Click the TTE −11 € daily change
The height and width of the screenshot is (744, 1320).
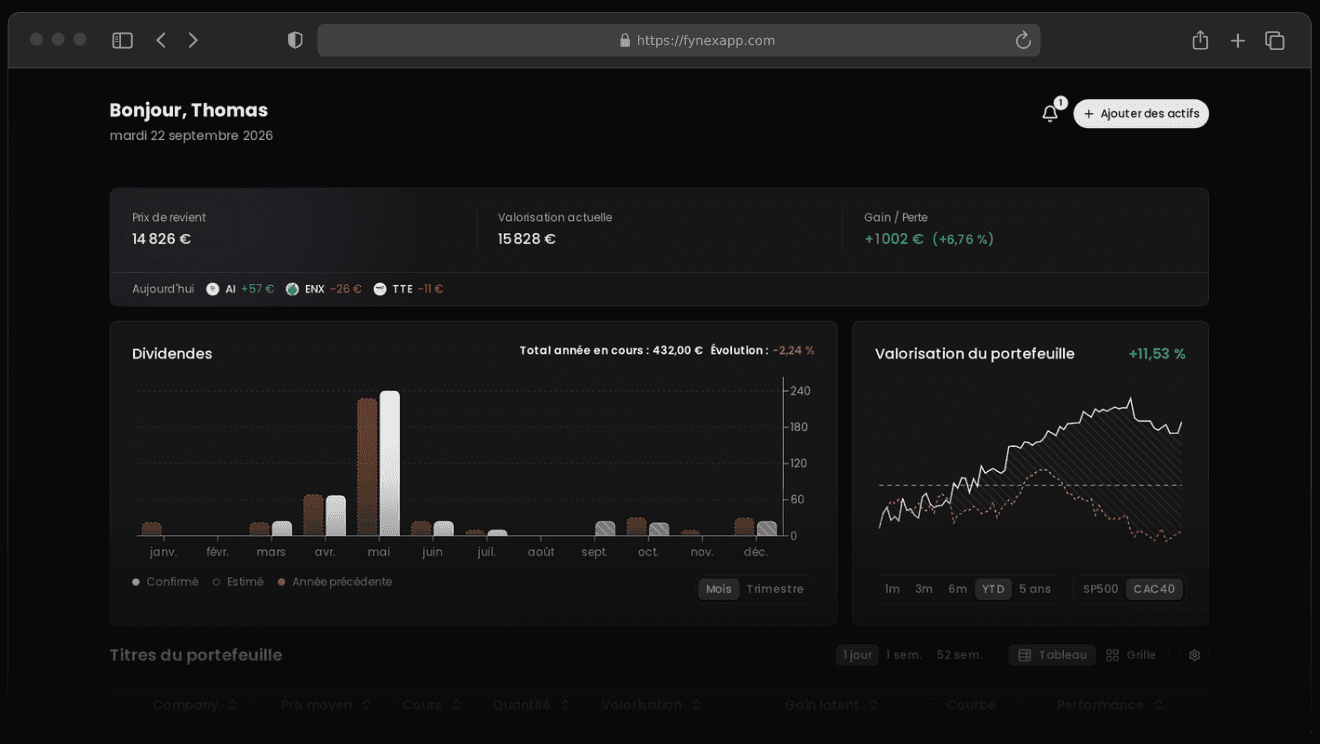click(431, 289)
